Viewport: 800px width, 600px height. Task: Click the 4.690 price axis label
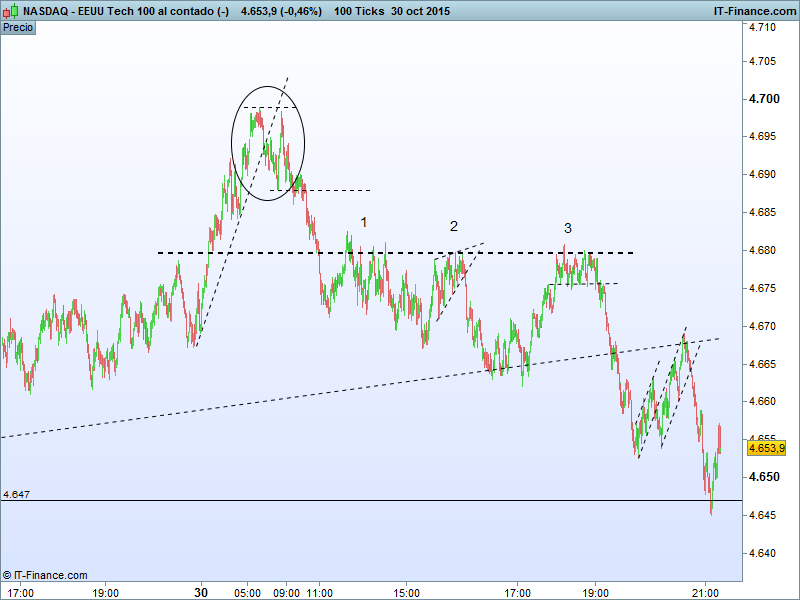[762, 174]
